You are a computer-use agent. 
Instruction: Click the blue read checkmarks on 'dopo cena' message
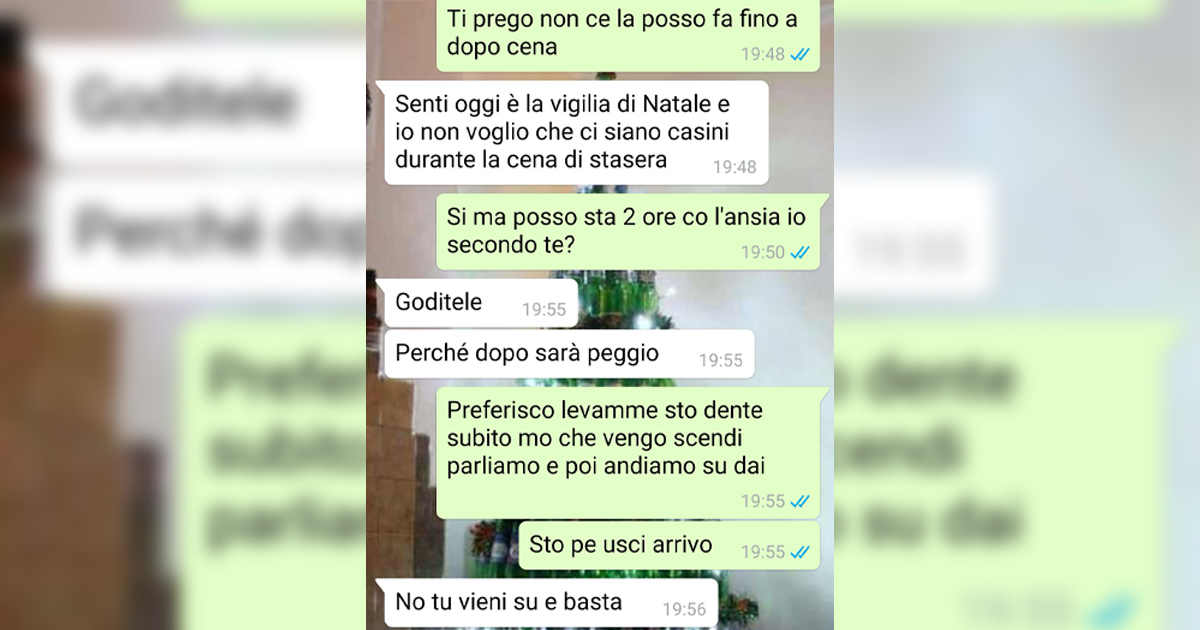coord(800,55)
